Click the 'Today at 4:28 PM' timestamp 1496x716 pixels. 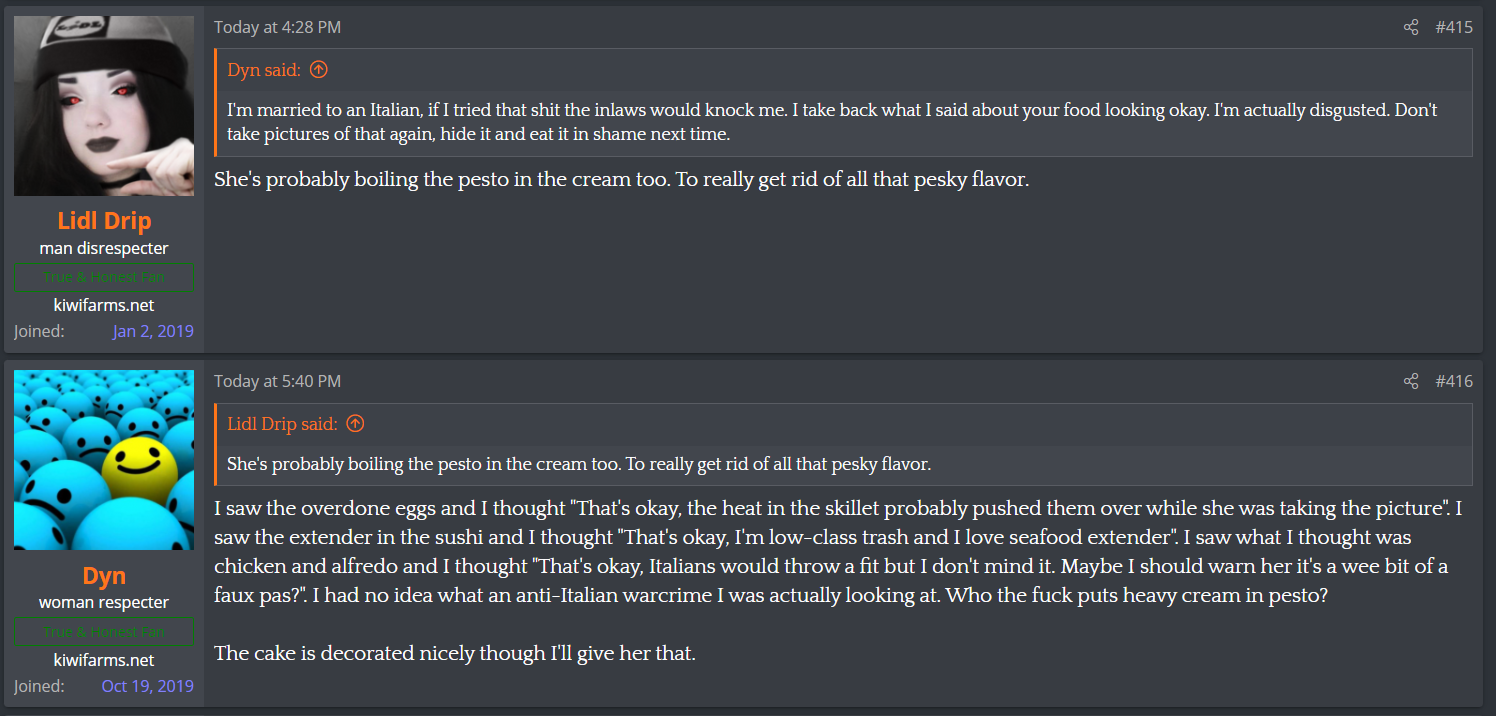(277, 27)
